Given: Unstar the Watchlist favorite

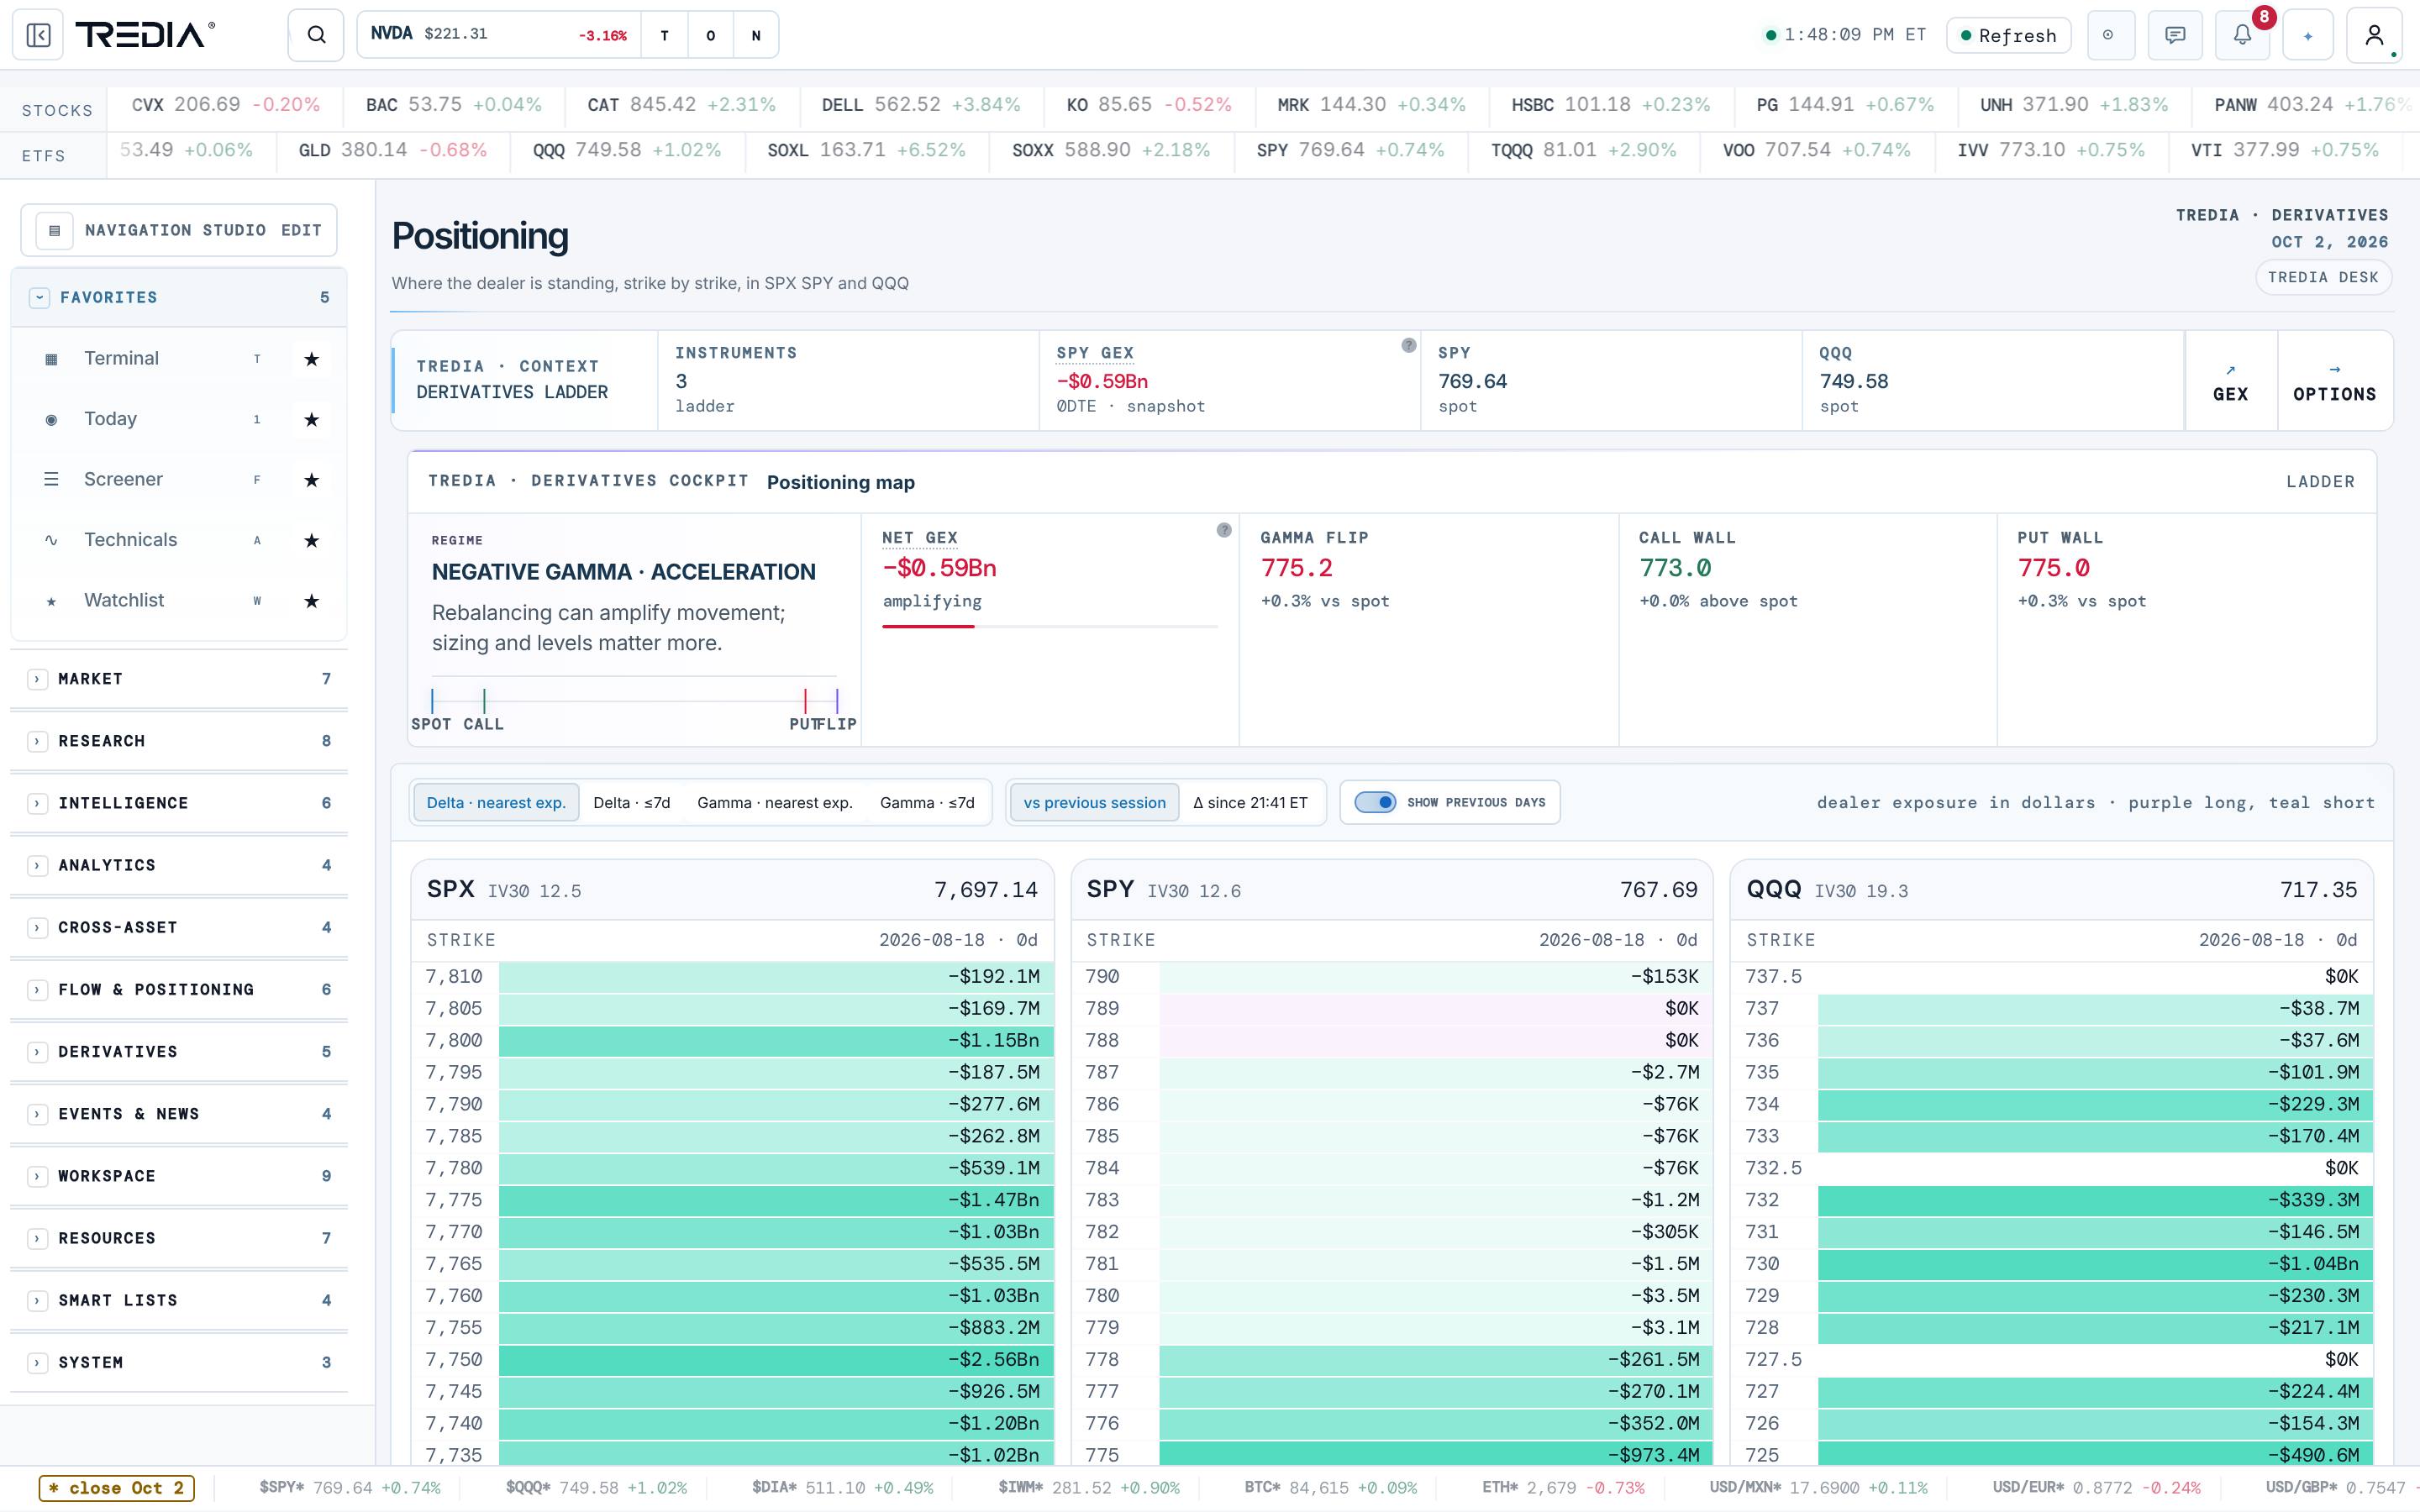Looking at the screenshot, I should click(311, 601).
